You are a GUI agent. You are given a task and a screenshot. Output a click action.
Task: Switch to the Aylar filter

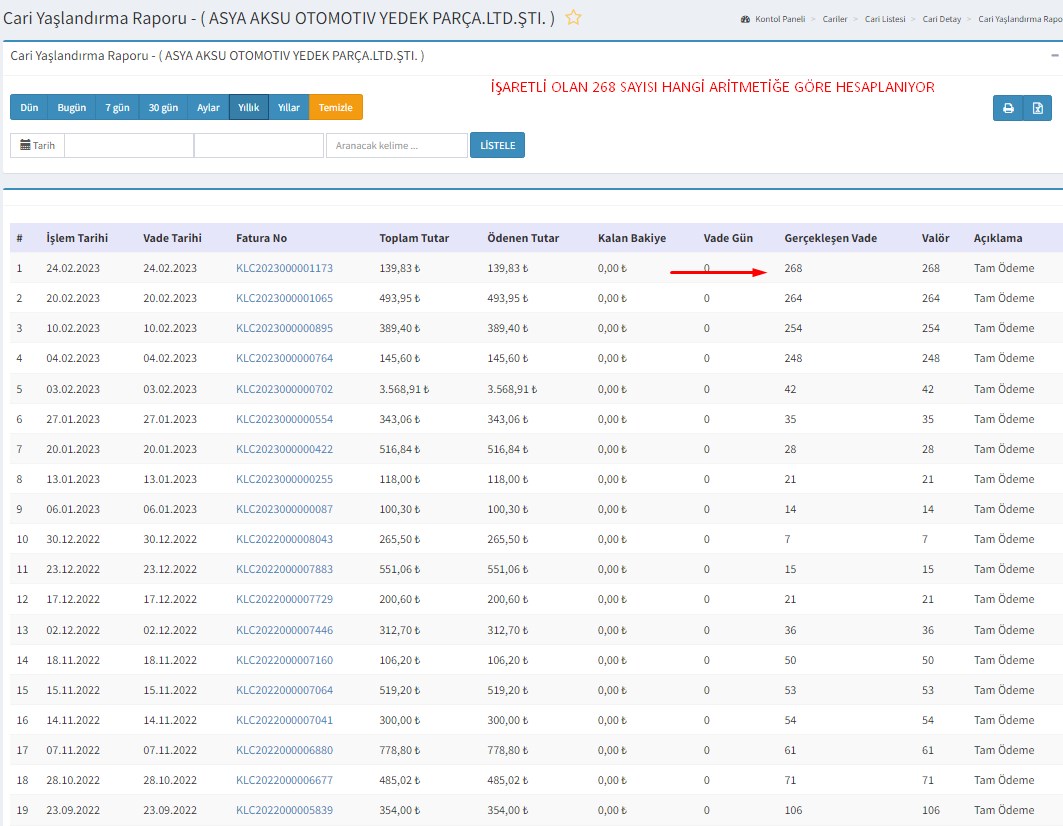click(208, 107)
